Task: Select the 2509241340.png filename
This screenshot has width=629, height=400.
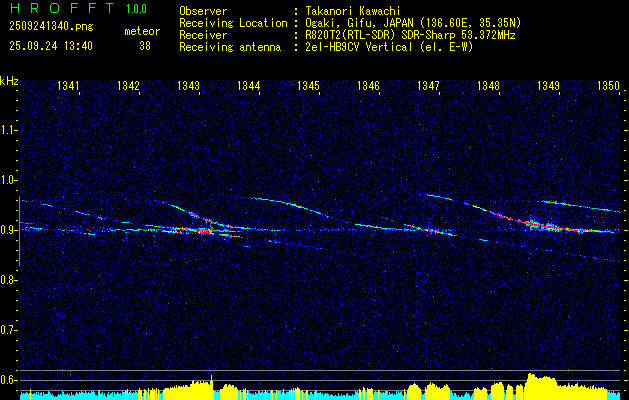Action: 51,27
